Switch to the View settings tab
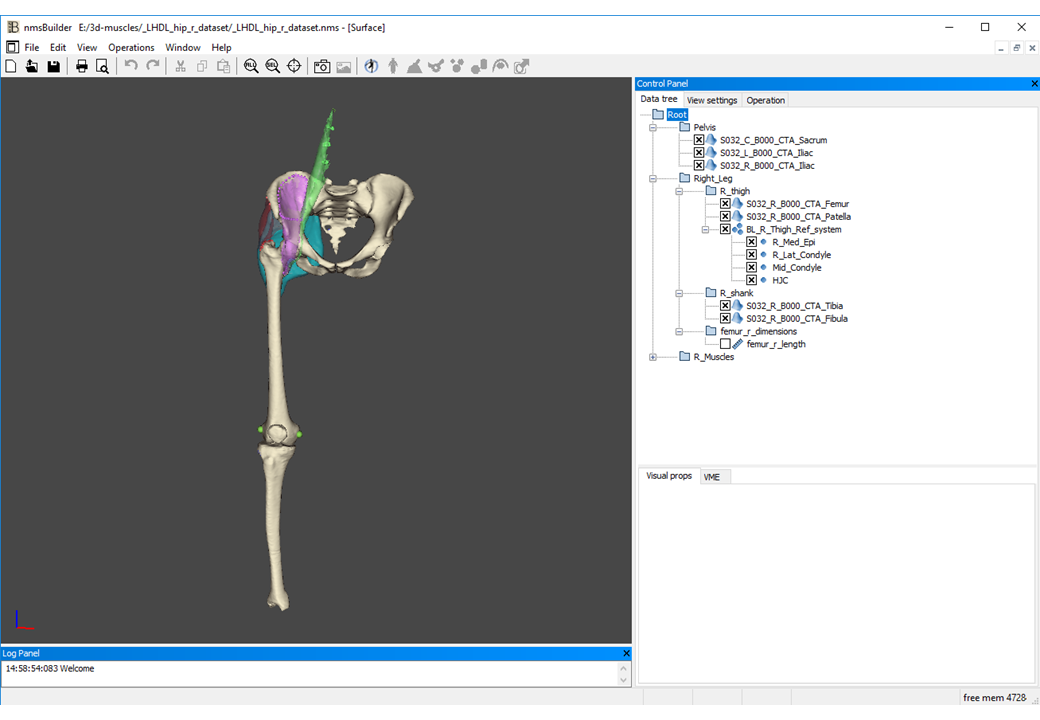The image size is (1040, 720). pyautogui.click(x=712, y=100)
